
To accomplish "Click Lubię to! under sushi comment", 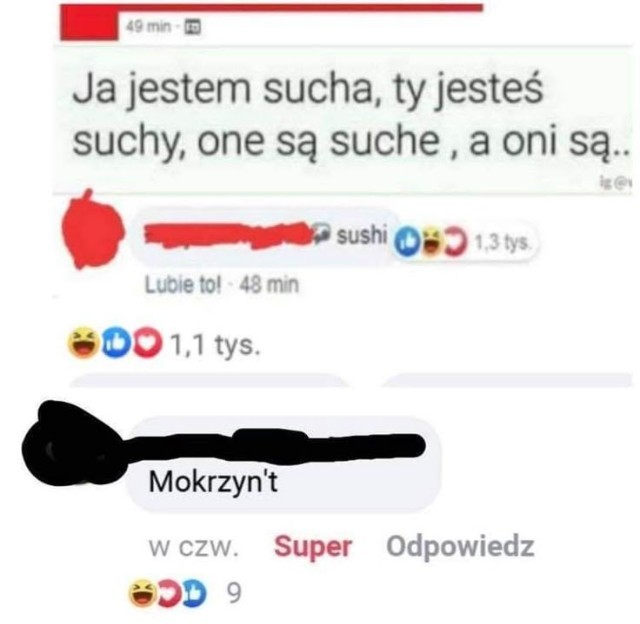I will pyautogui.click(x=183, y=285).
